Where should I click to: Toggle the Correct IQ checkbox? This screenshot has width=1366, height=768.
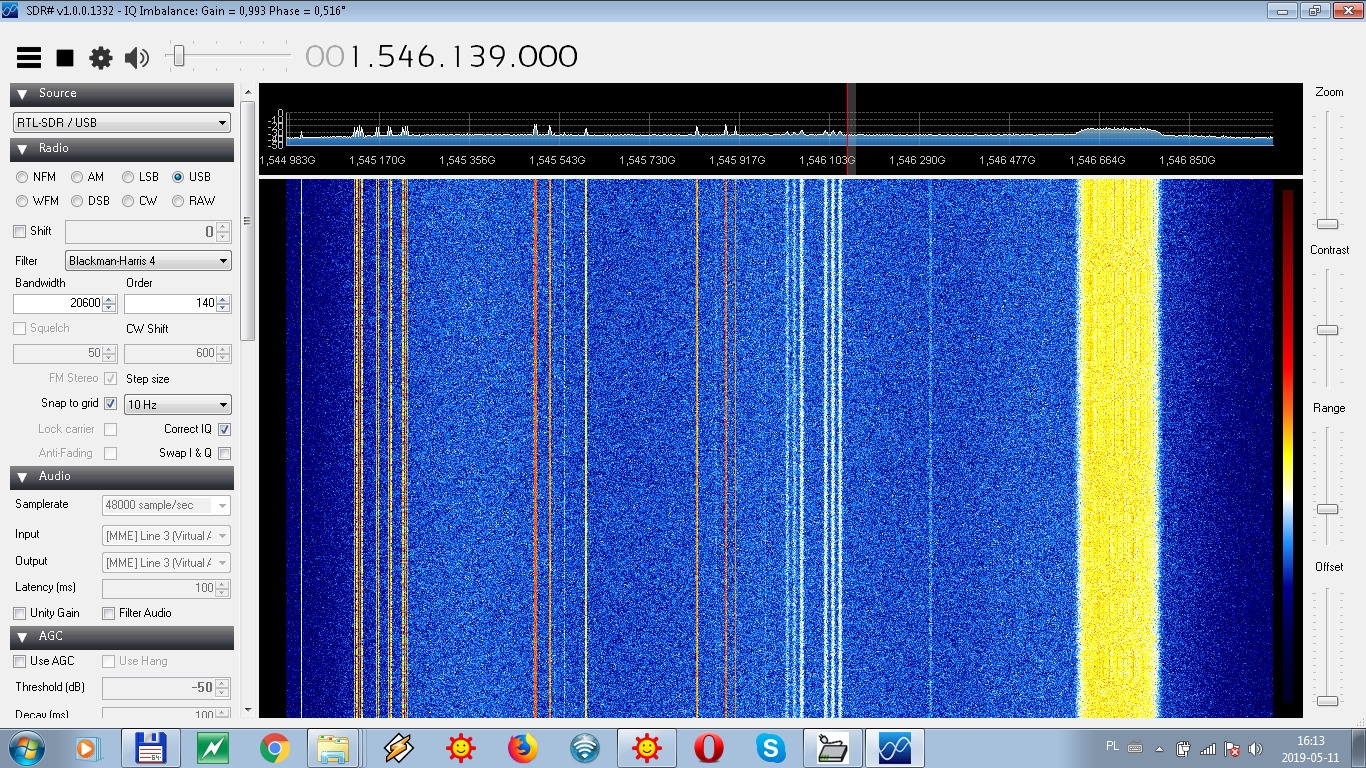click(224, 430)
